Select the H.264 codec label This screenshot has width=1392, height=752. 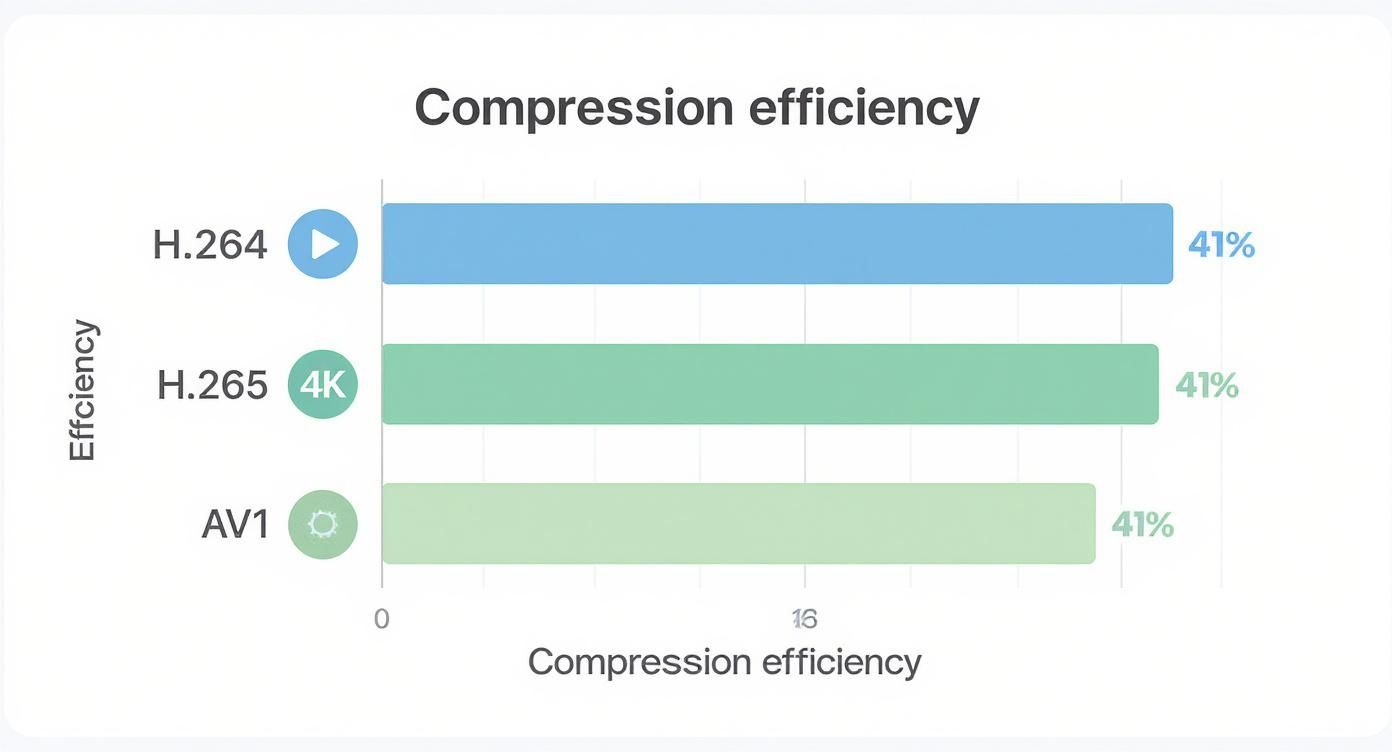tap(210, 244)
